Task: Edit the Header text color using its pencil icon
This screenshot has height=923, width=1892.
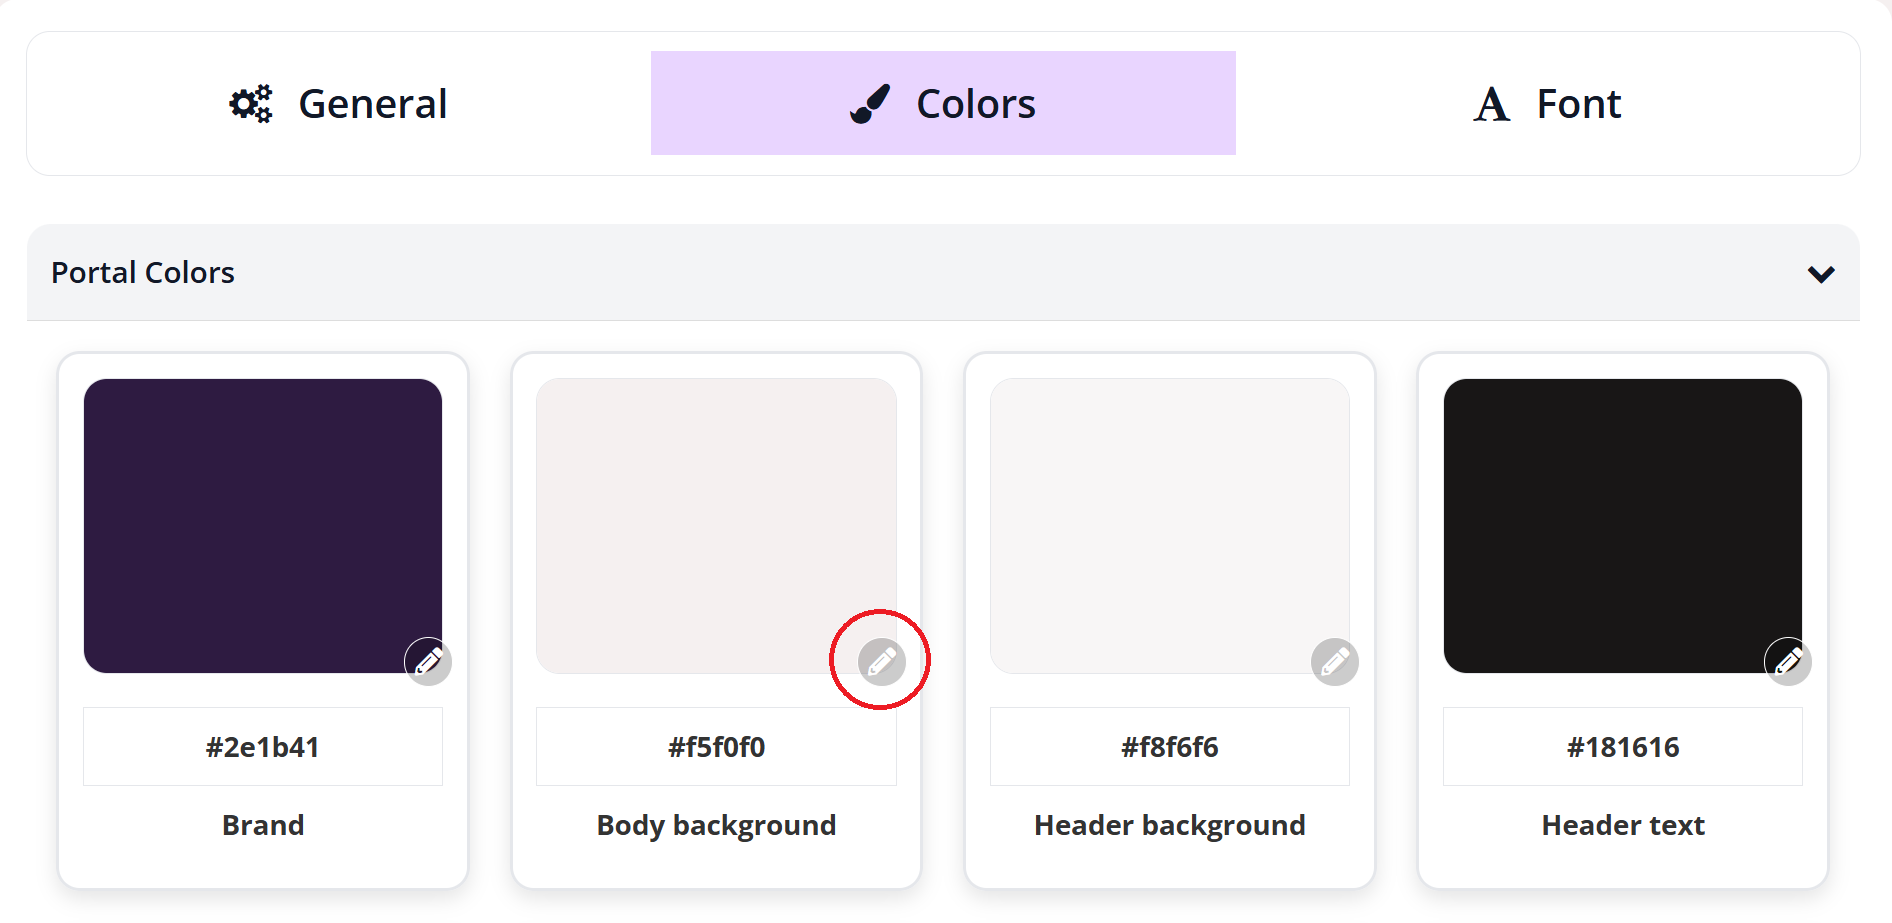Action: point(1789,661)
